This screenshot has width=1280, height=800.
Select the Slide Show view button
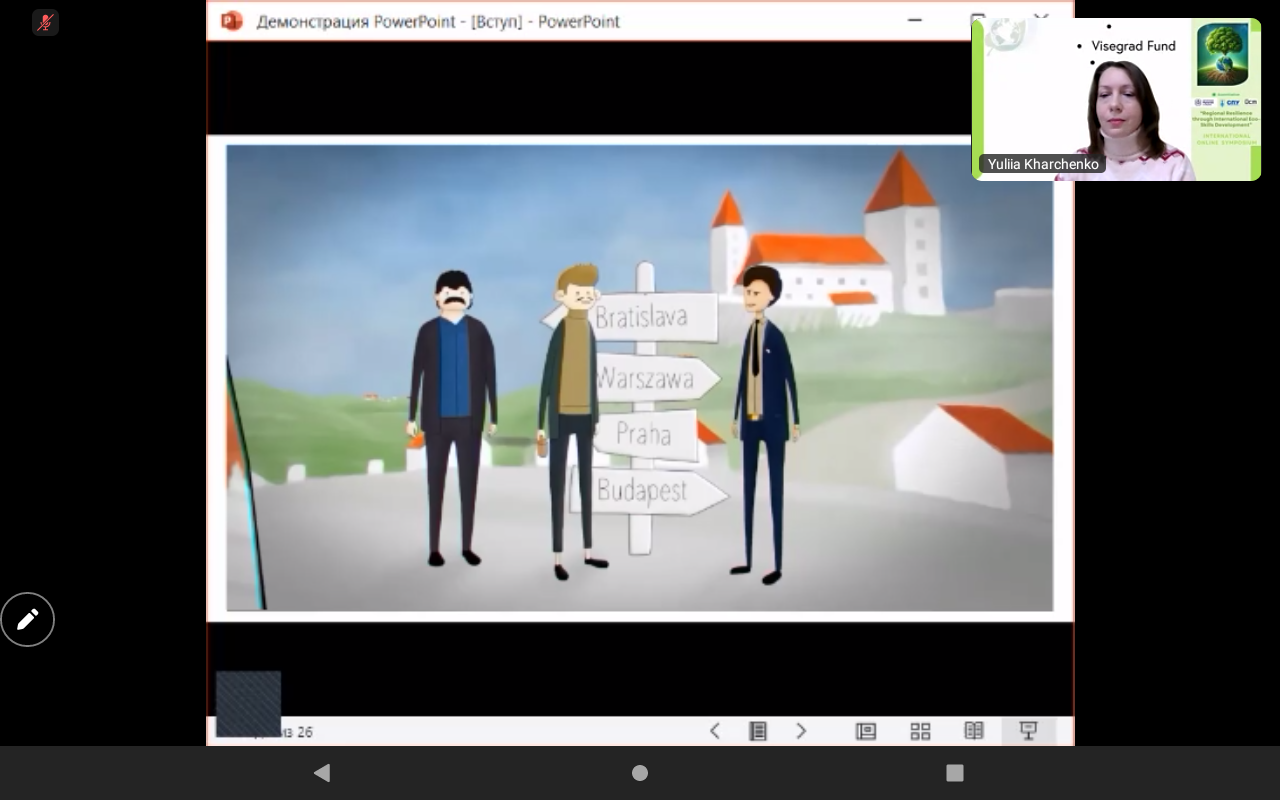pos(1027,731)
